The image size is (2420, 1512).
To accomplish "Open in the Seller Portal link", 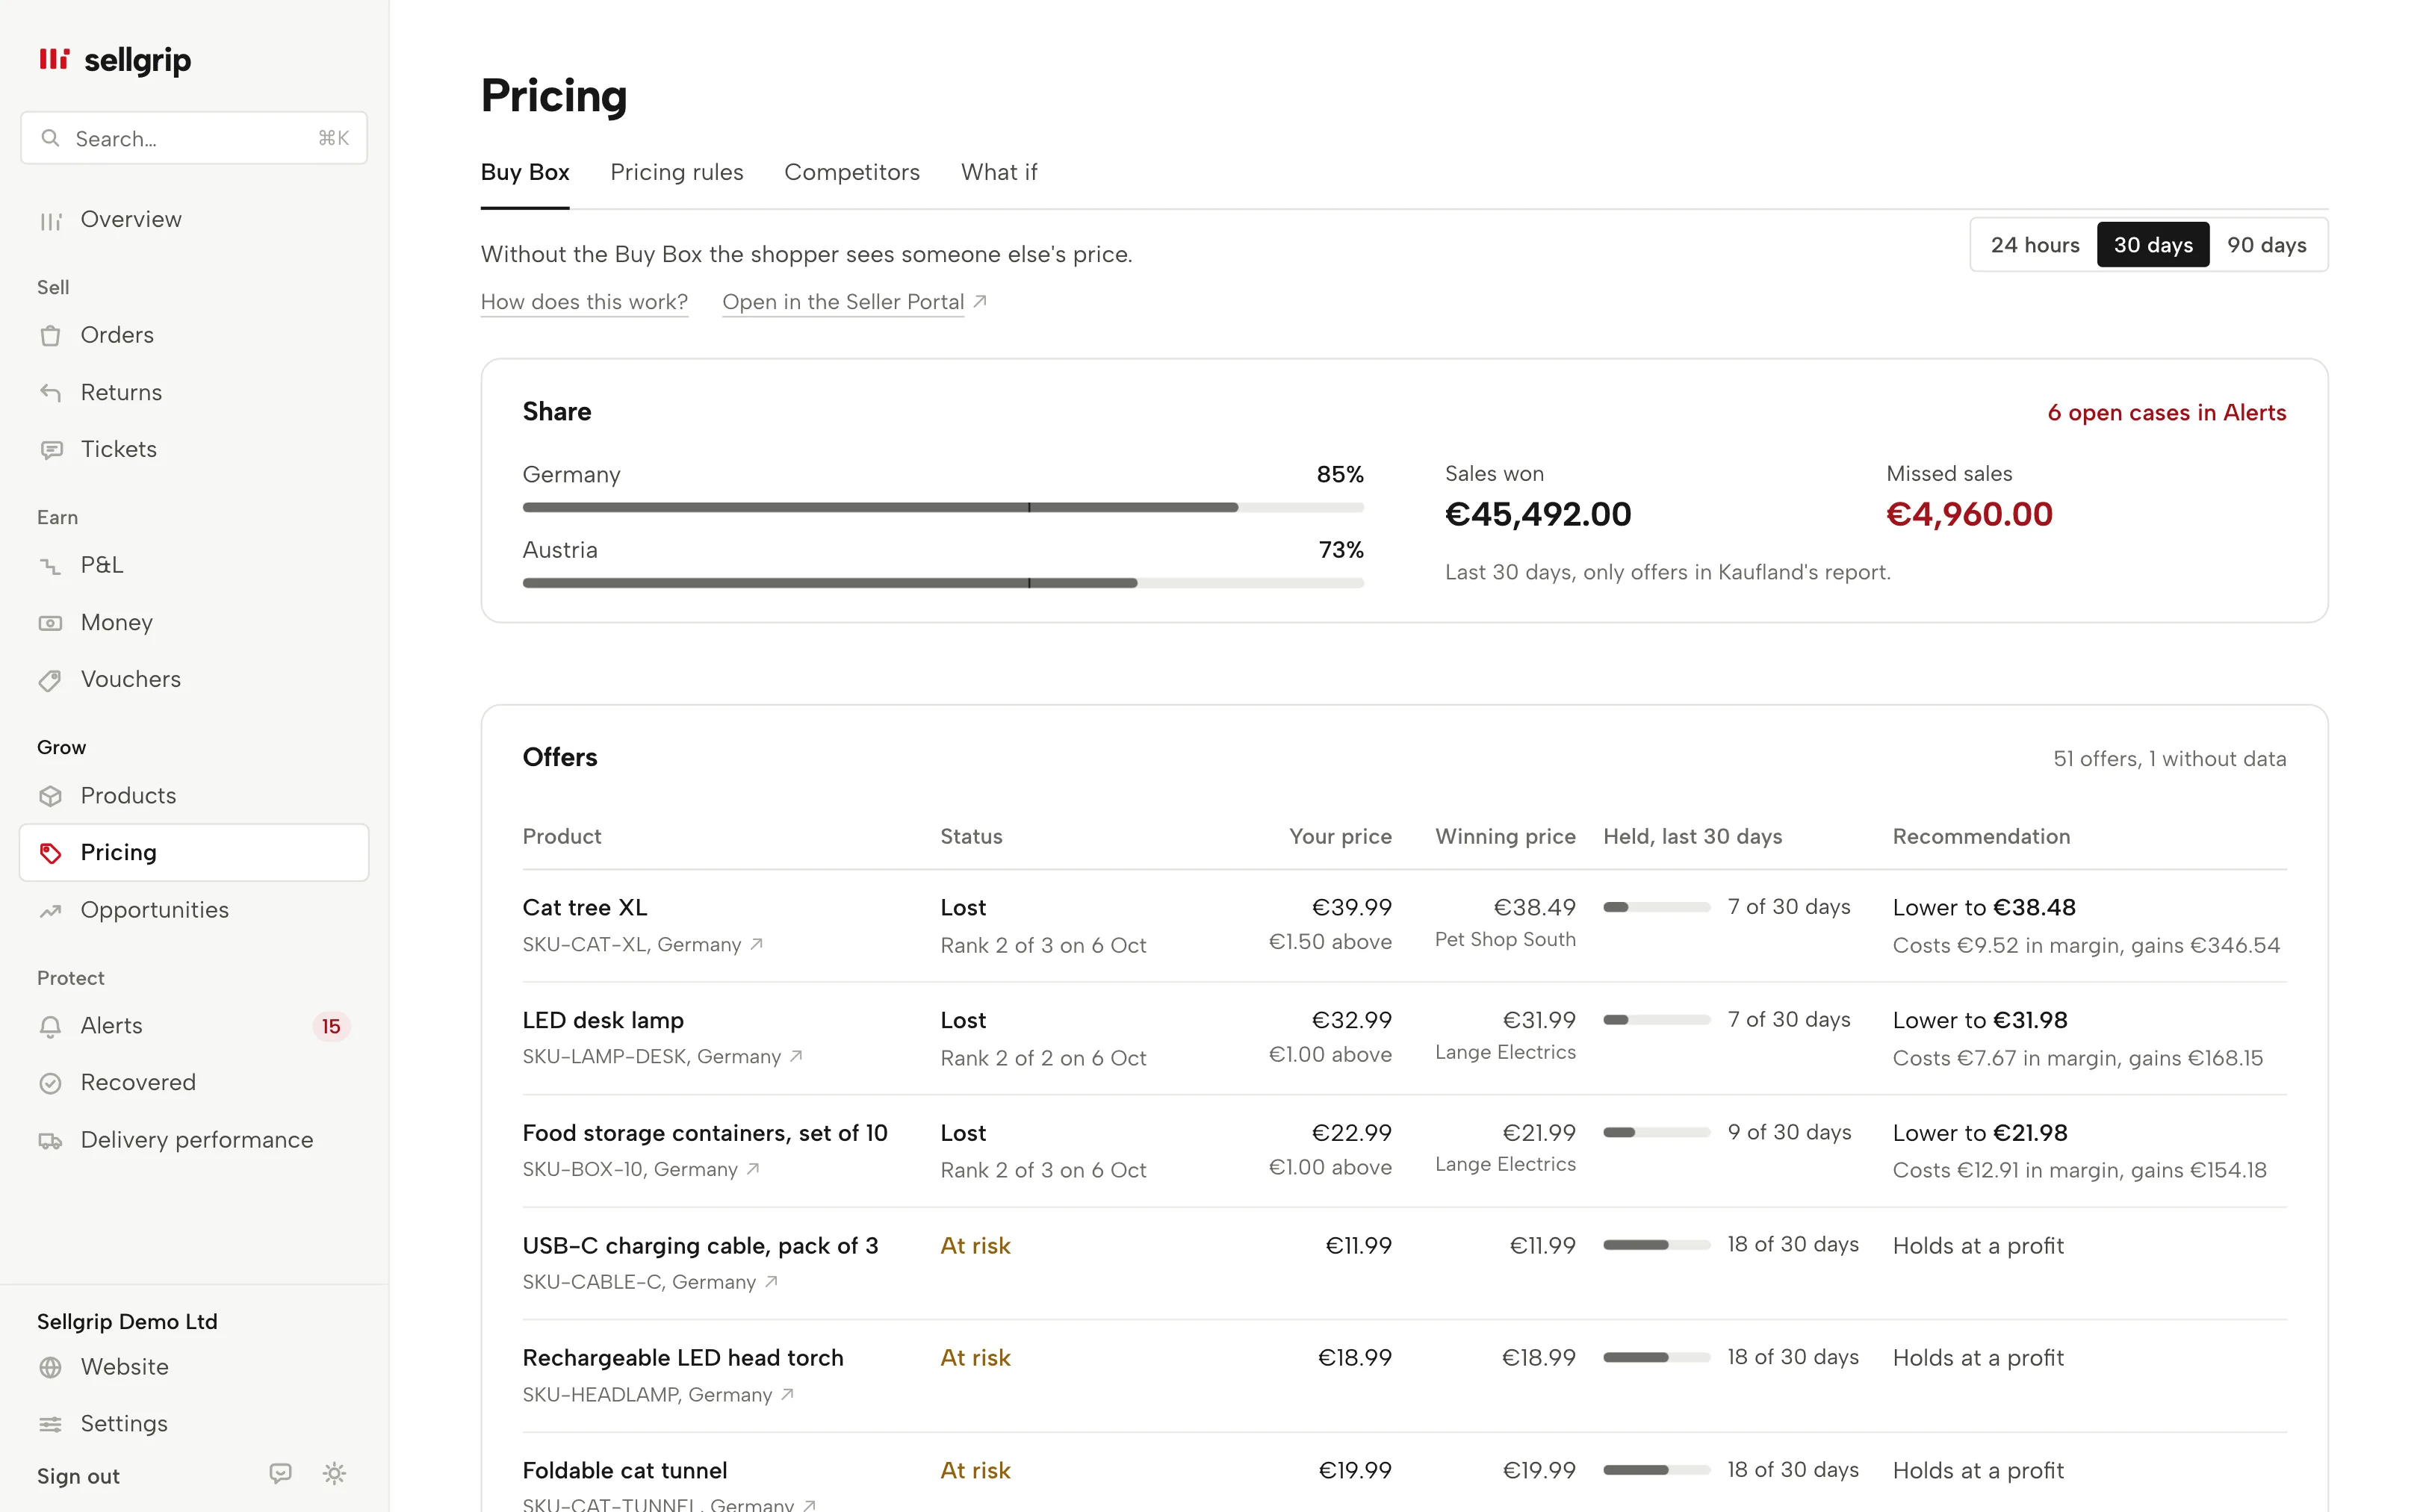I will tap(854, 302).
